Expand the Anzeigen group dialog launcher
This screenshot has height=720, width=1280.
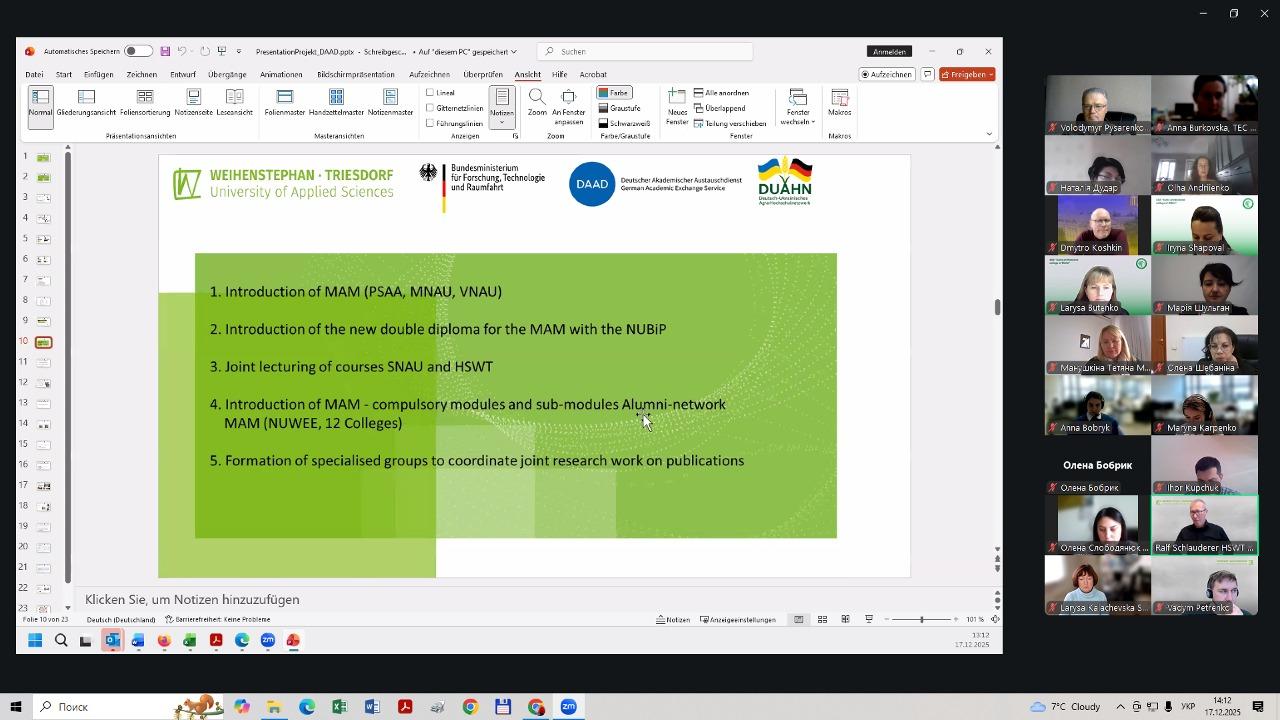[516, 136]
